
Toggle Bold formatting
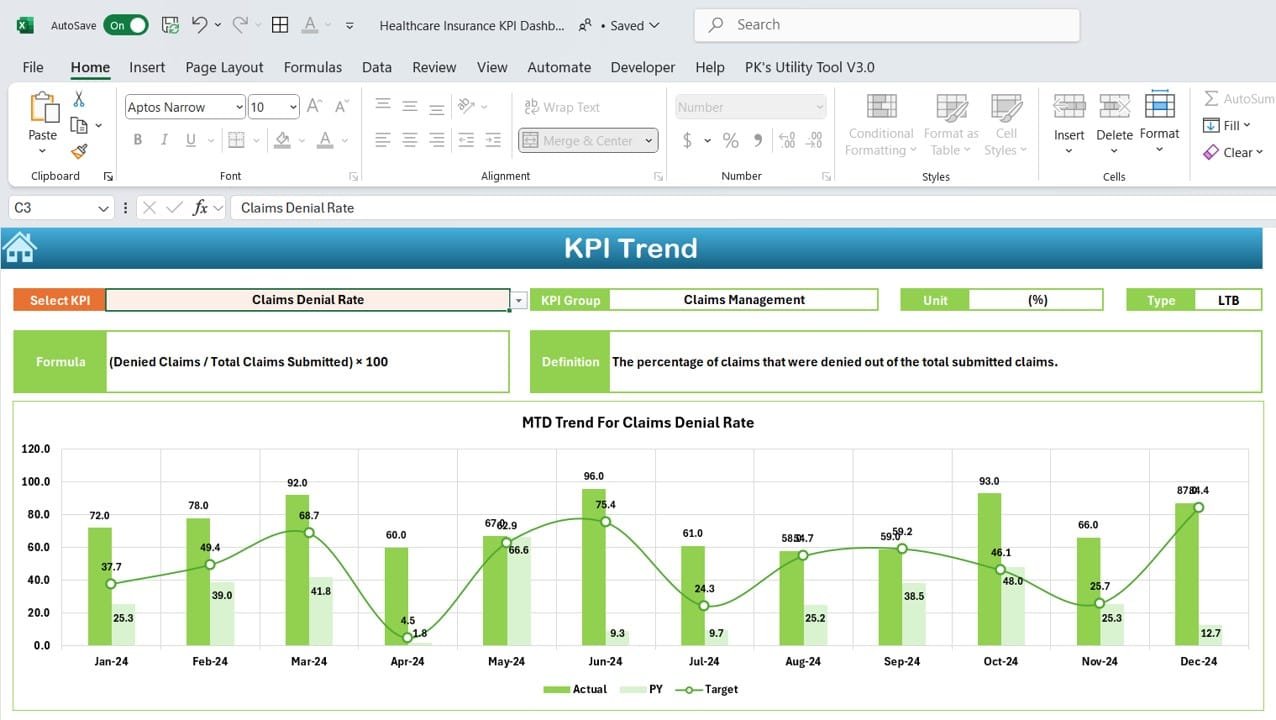pyautogui.click(x=138, y=140)
